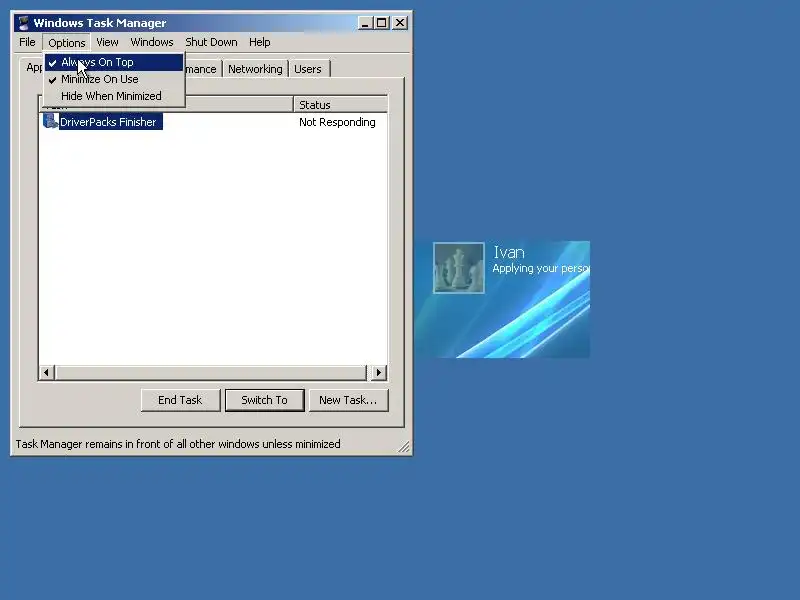Click the status bar help text

point(178,444)
